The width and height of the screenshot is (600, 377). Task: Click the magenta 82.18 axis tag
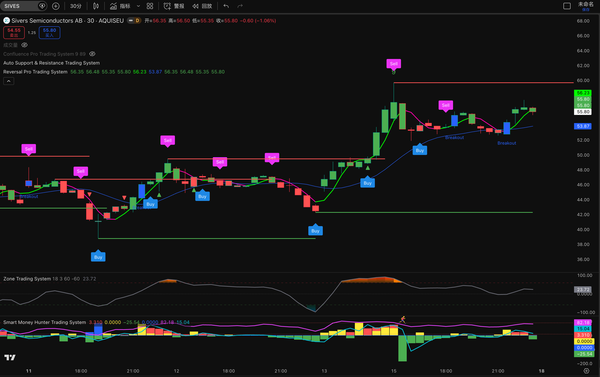point(583,323)
